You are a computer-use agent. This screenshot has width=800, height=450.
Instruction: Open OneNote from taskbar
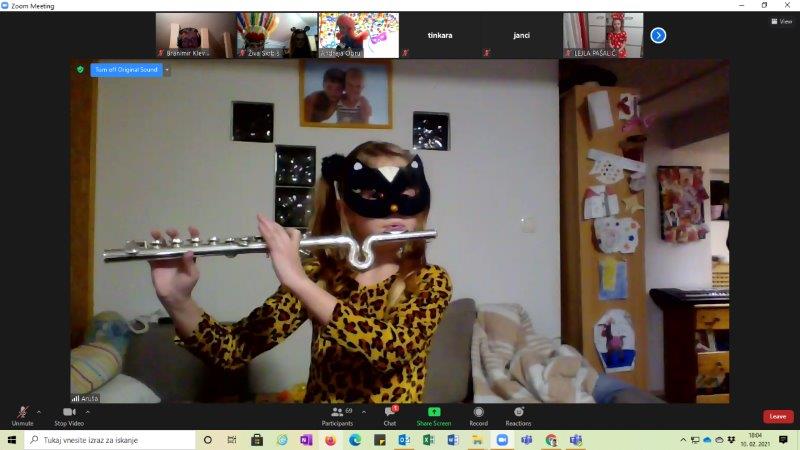point(306,440)
